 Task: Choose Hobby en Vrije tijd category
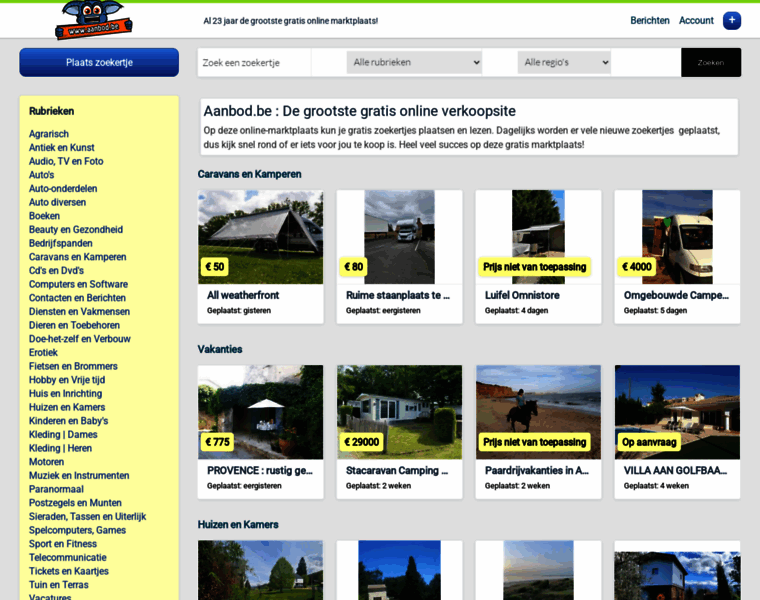[x=67, y=380]
